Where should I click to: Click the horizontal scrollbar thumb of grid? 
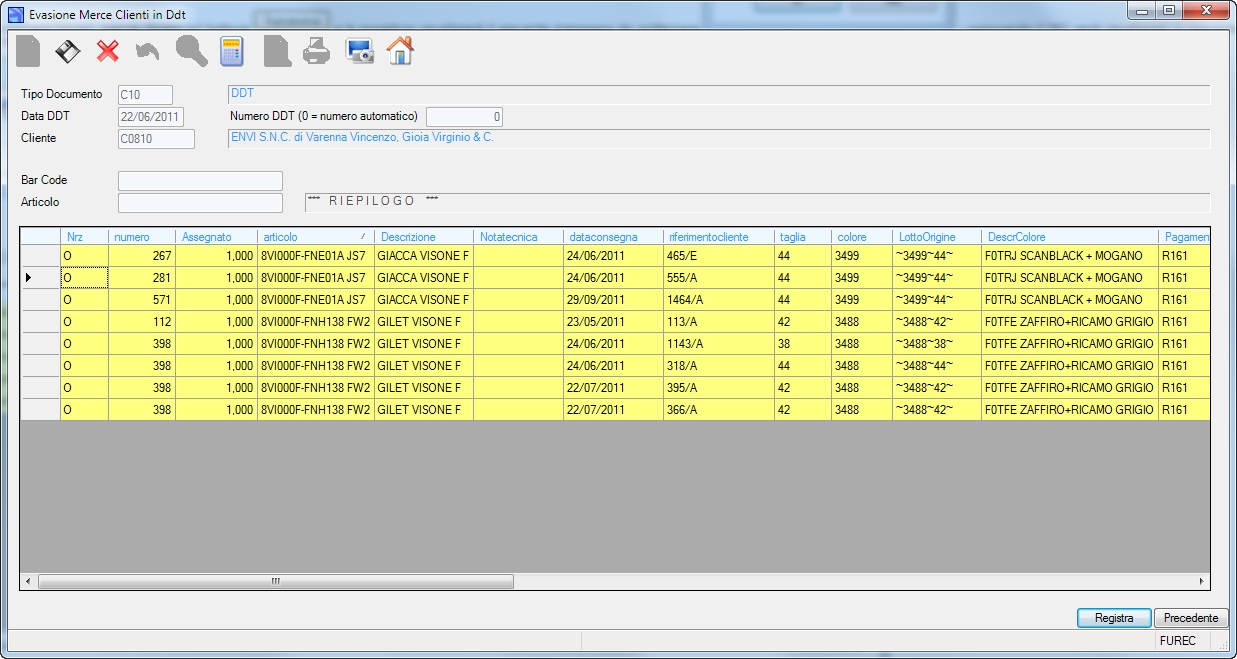click(x=275, y=581)
